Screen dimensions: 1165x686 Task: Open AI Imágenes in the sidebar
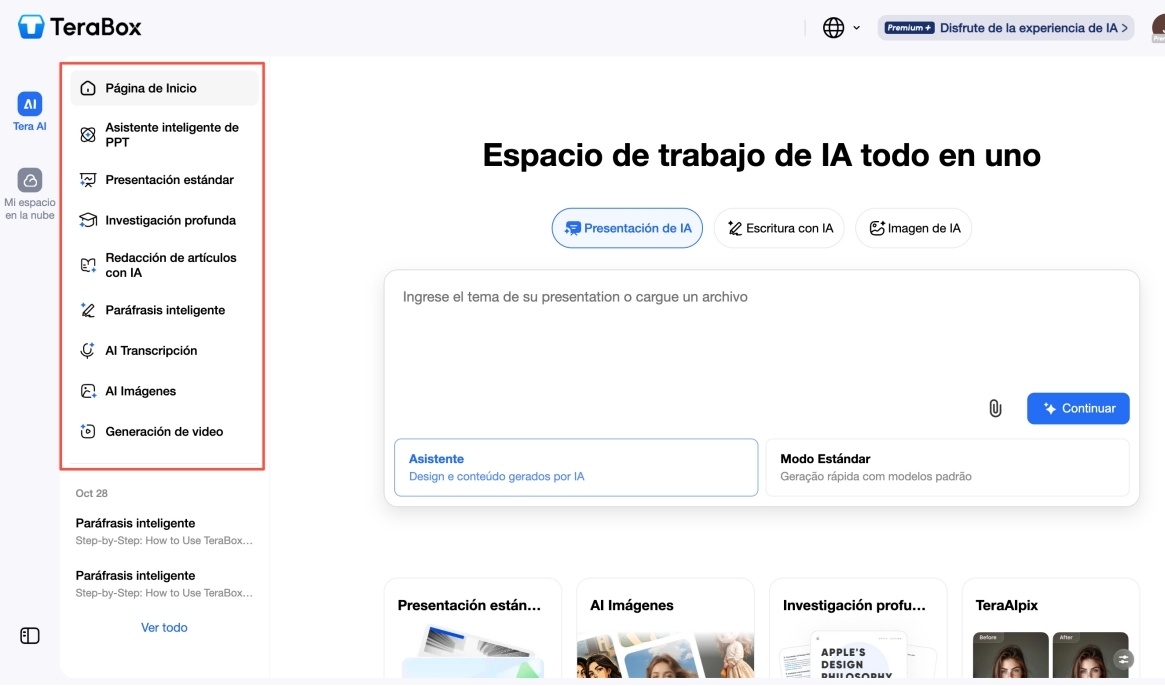[x=164, y=391]
